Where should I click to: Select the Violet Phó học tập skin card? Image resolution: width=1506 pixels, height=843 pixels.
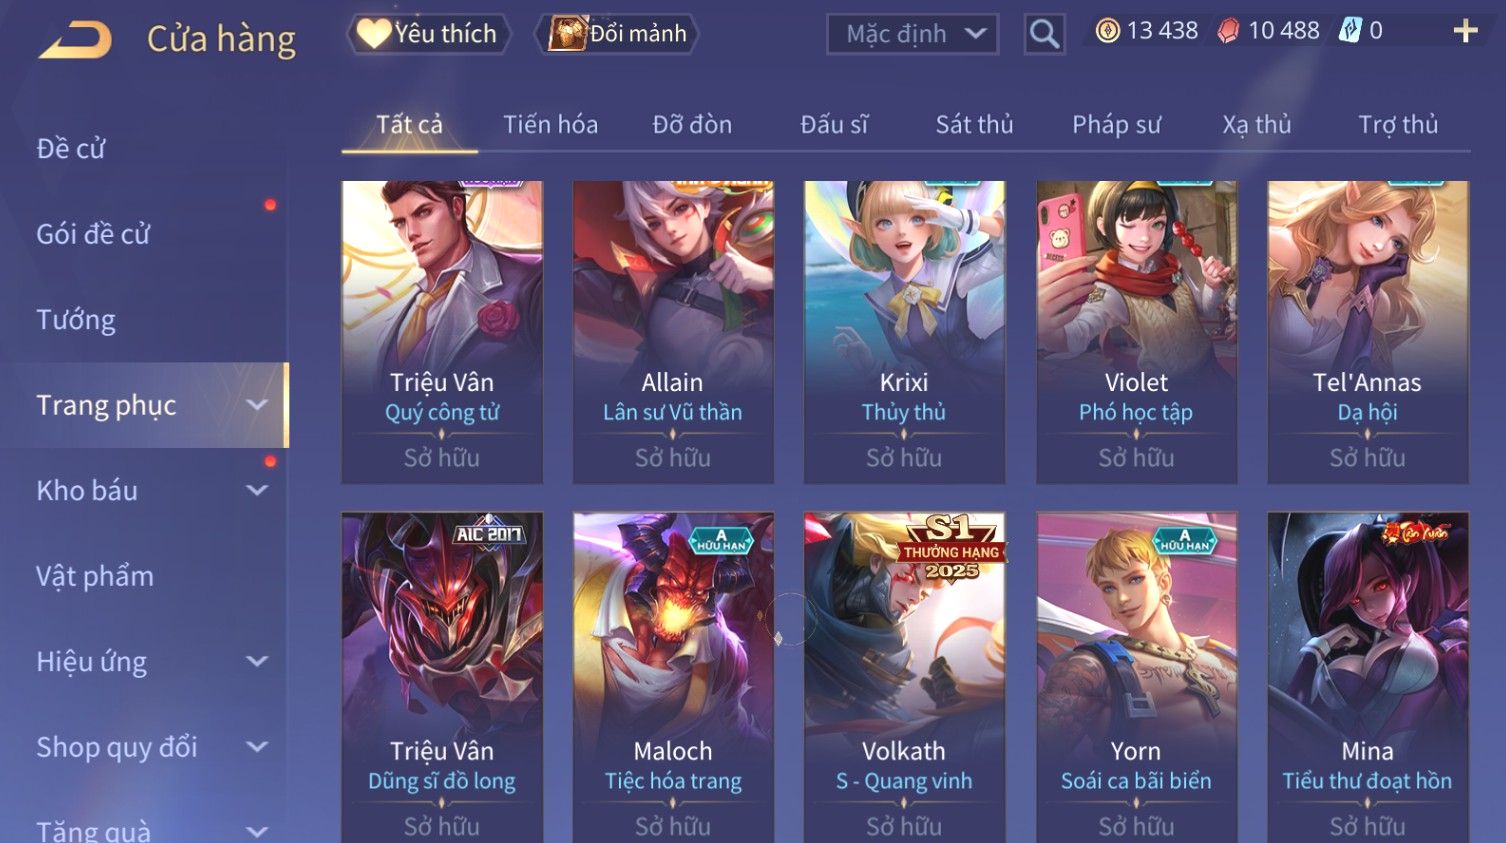pyautogui.click(x=1136, y=332)
